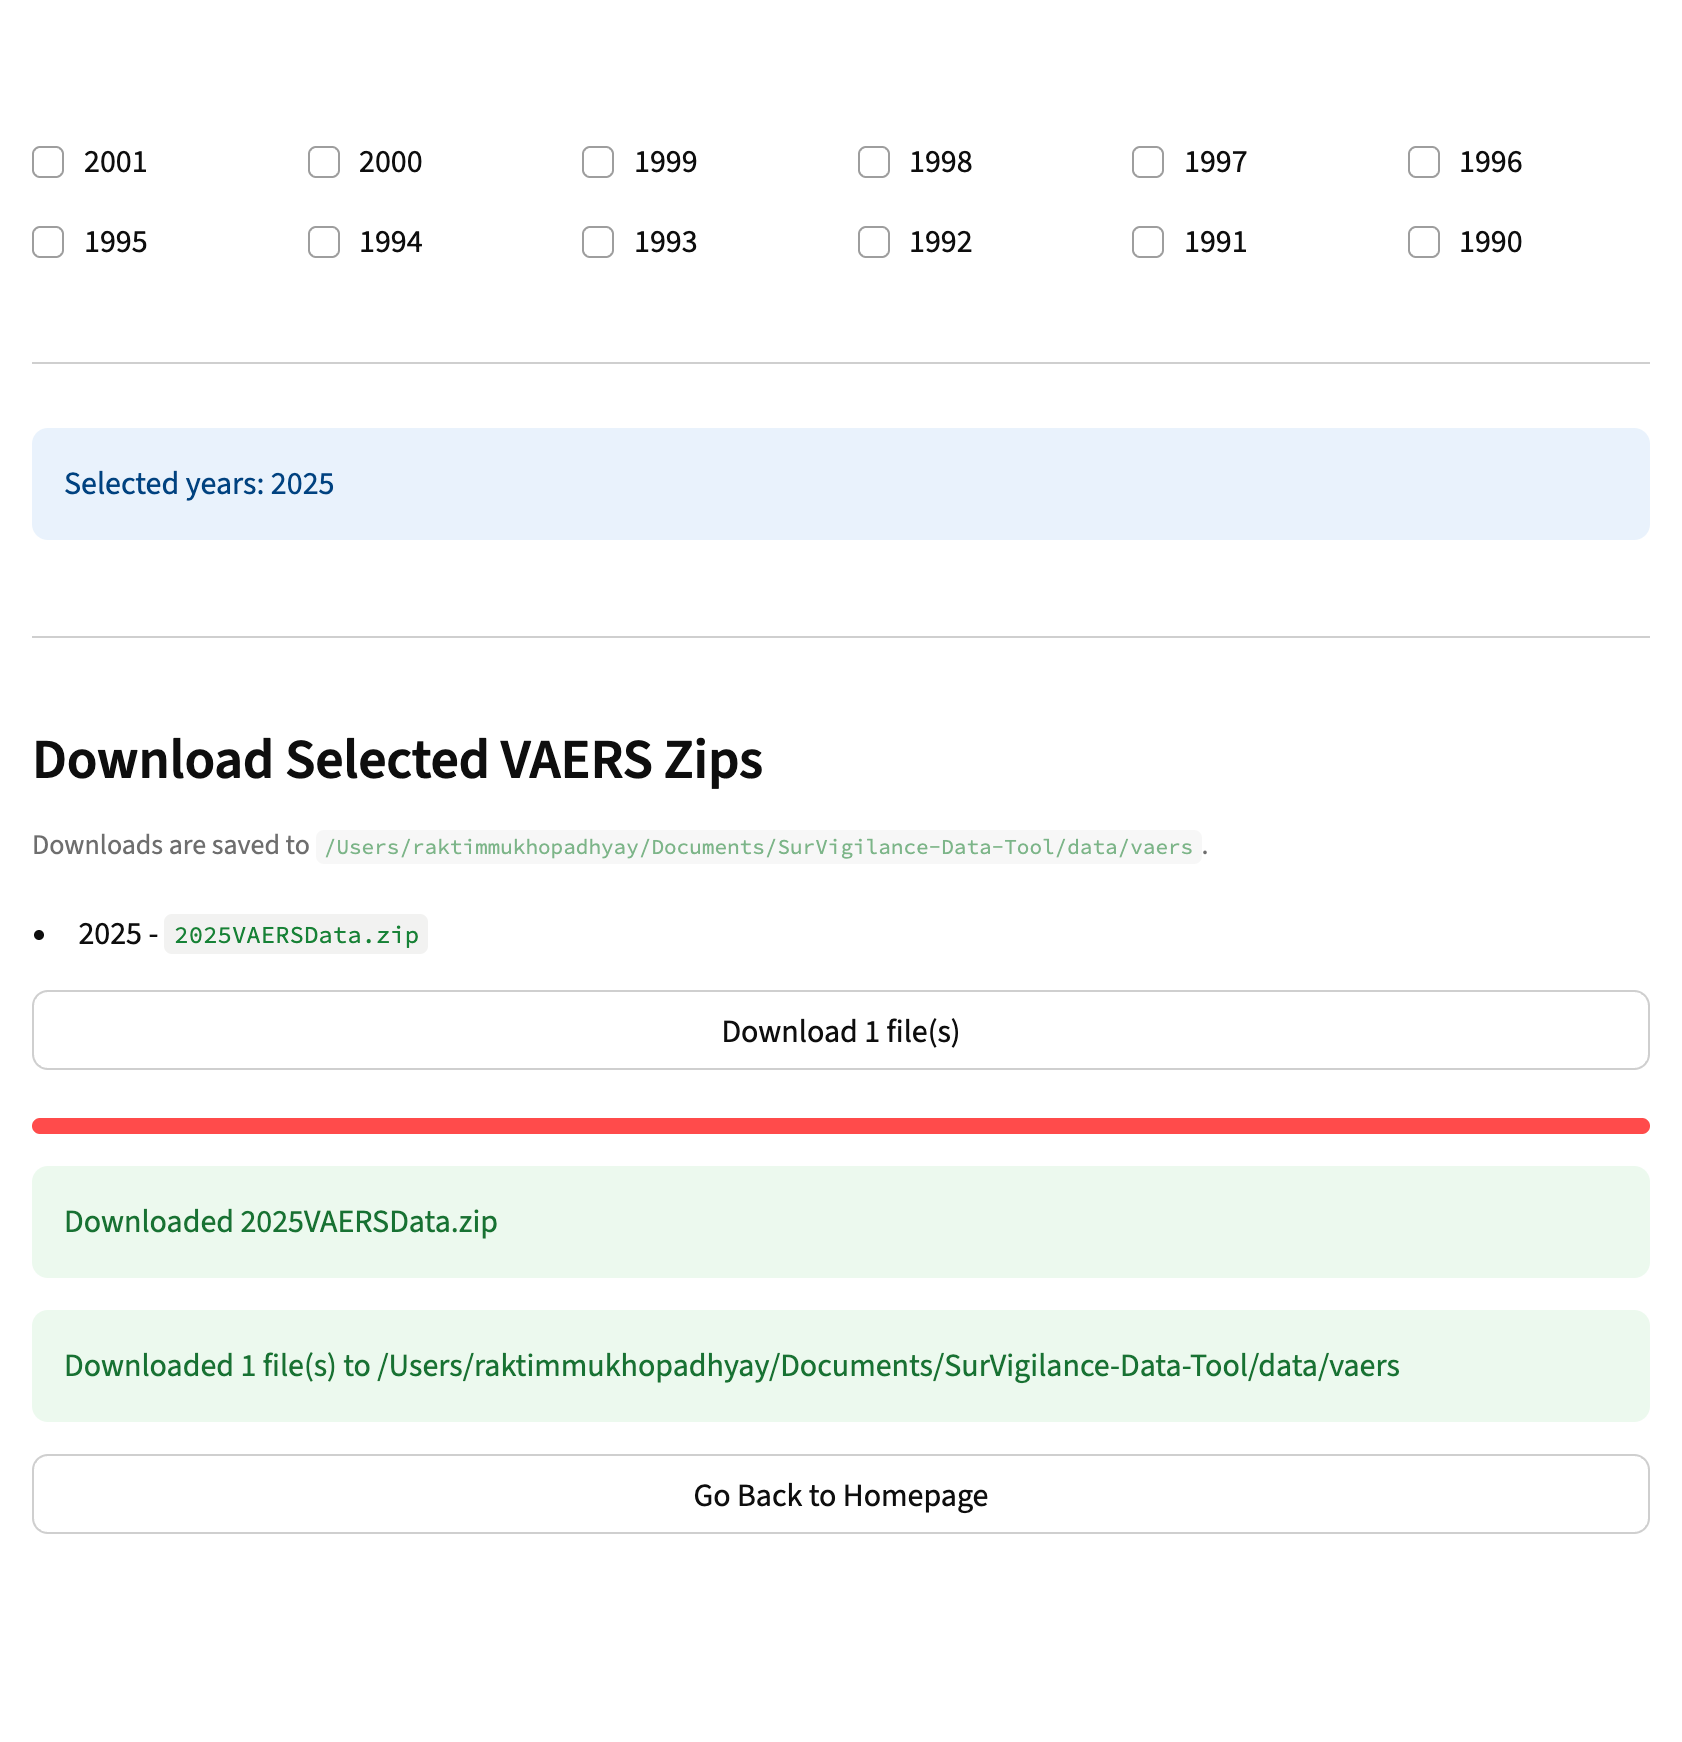Select the 2000 year checkbox
This screenshot has height=1742, width=1682.
tap(323, 162)
